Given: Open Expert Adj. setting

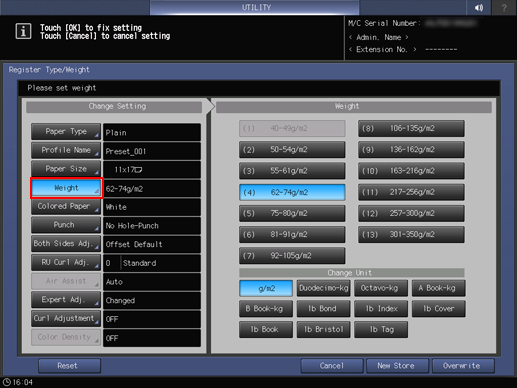Looking at the screenshot, I should tap(66, 300).
